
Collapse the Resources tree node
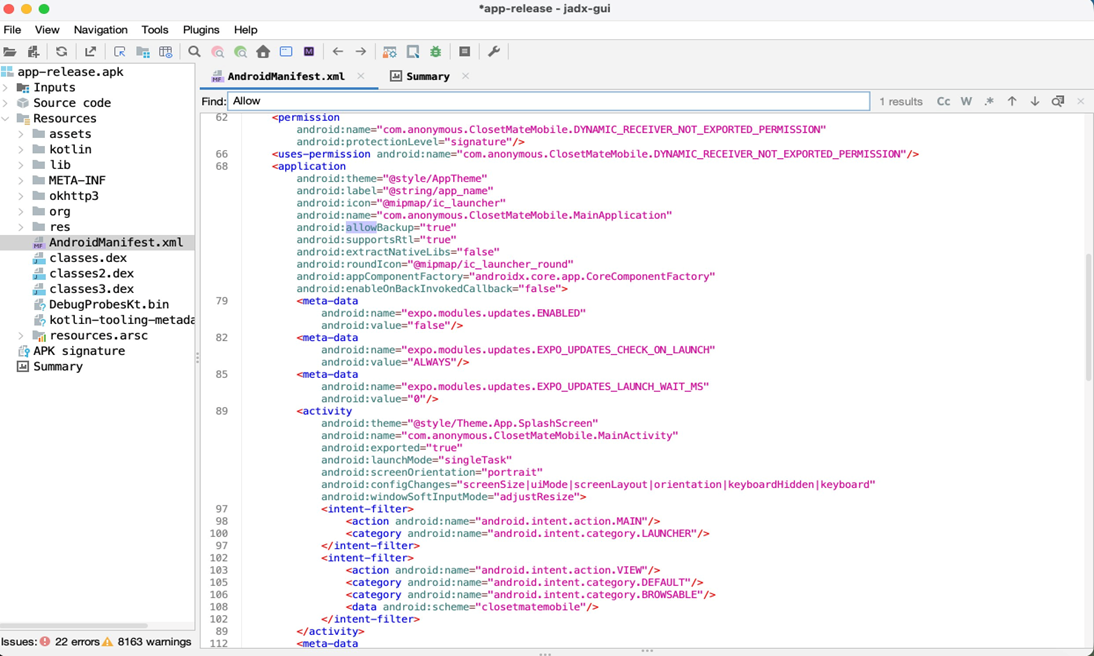tap(6, 119)
